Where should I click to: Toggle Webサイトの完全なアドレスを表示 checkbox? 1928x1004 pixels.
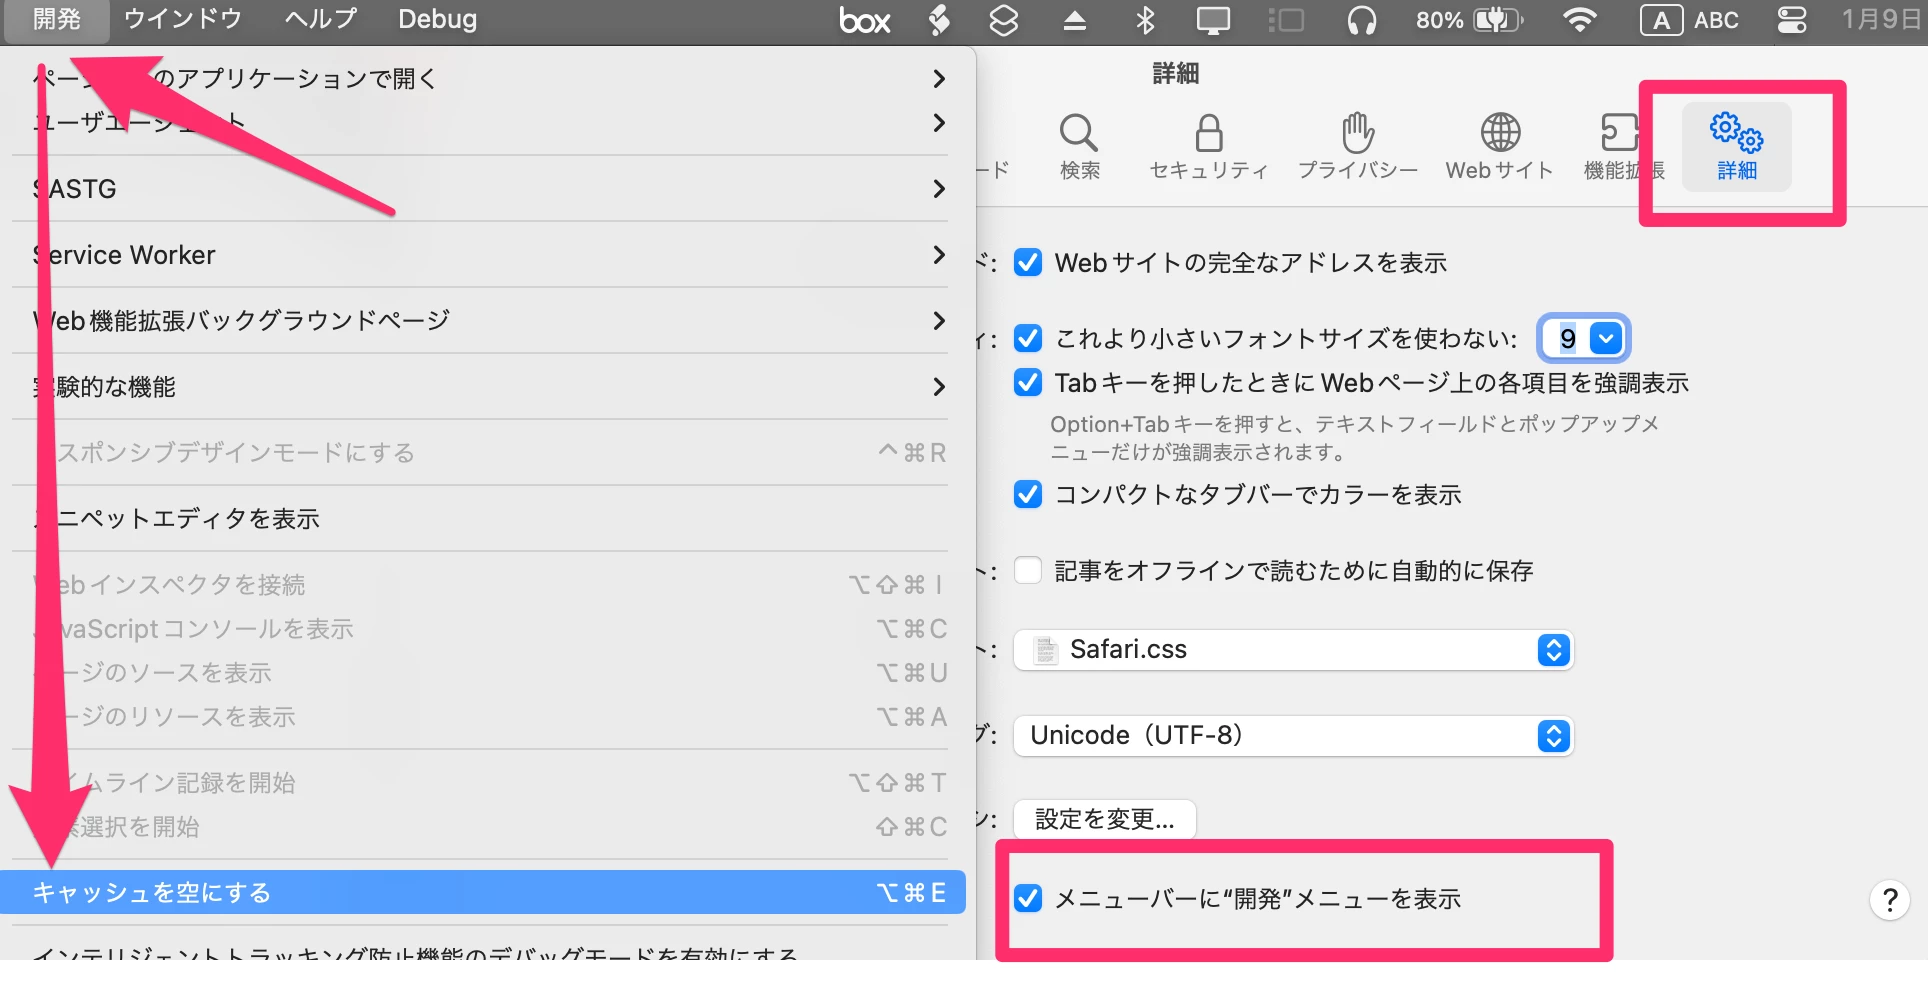(1028, 262)
